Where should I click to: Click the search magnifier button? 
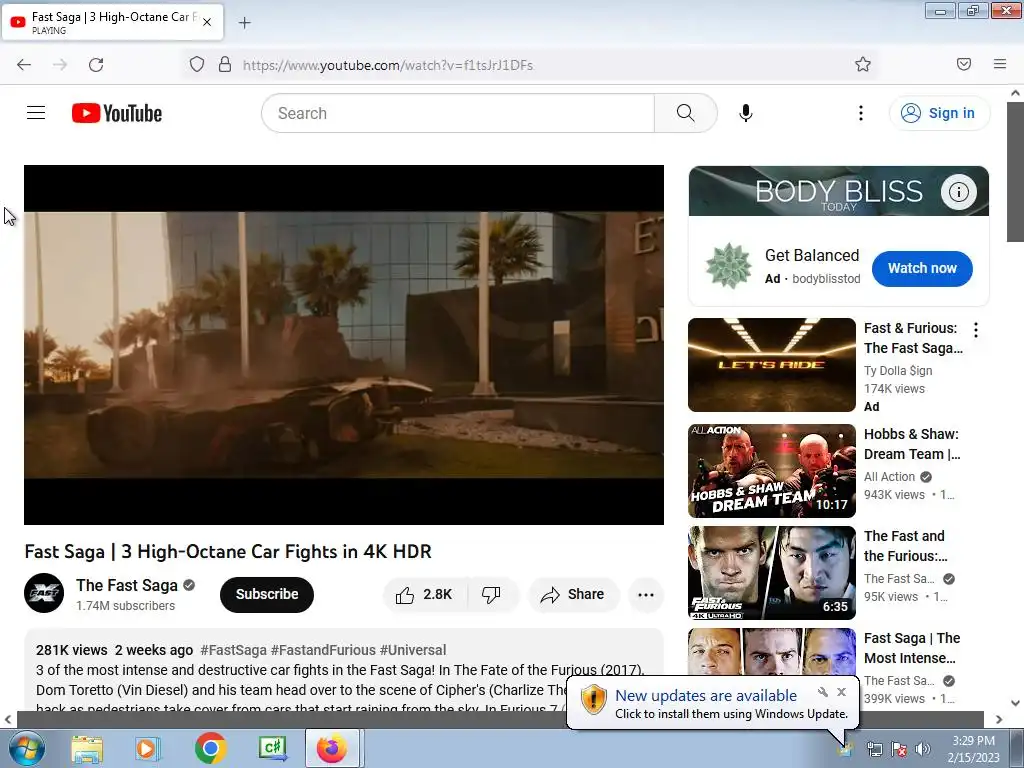pyautogui.click(x=685, y=113)
